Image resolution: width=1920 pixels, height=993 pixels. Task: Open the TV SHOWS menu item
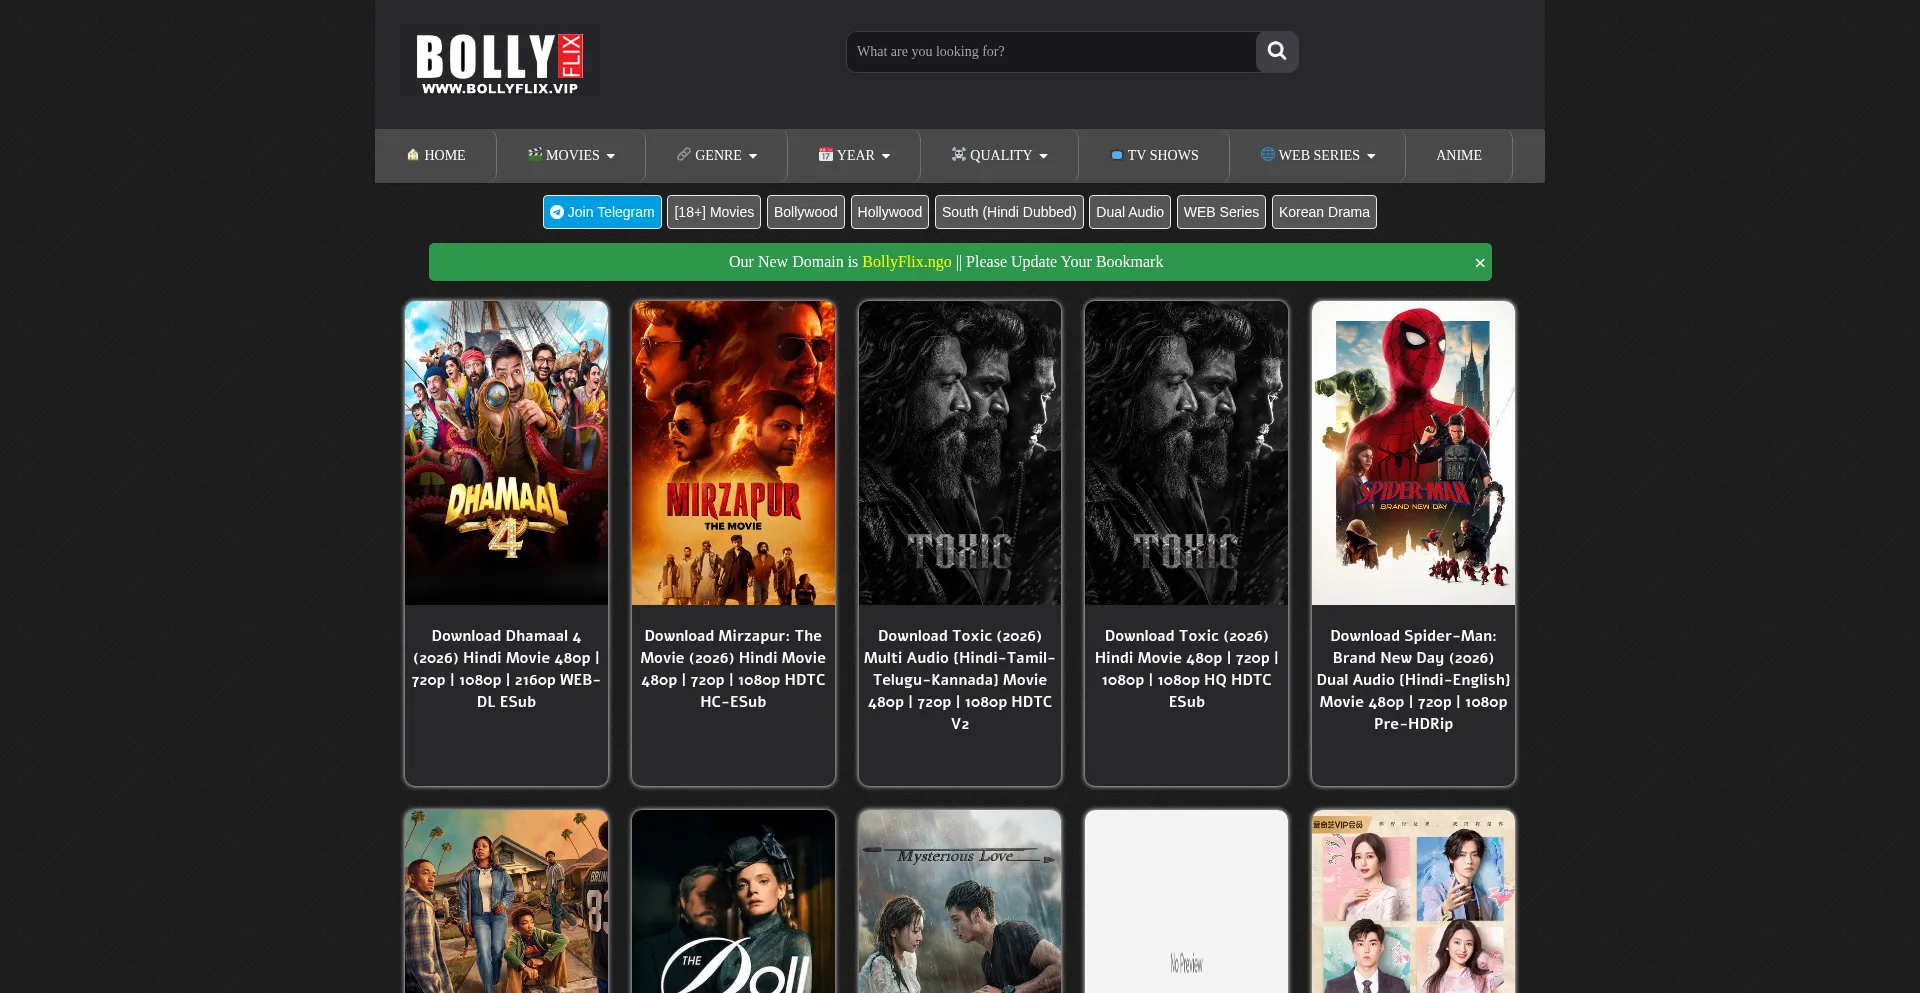tap(1155, 155)
